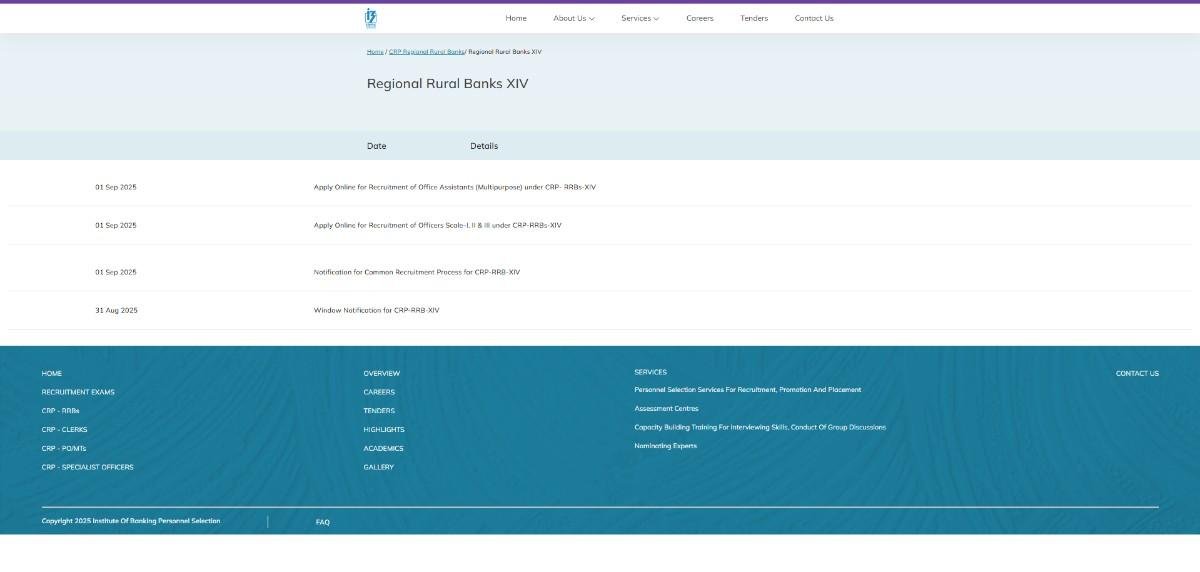Expand the Services dropdown menu
This screenshot has height=572, width=1200.
pos(639,18)
